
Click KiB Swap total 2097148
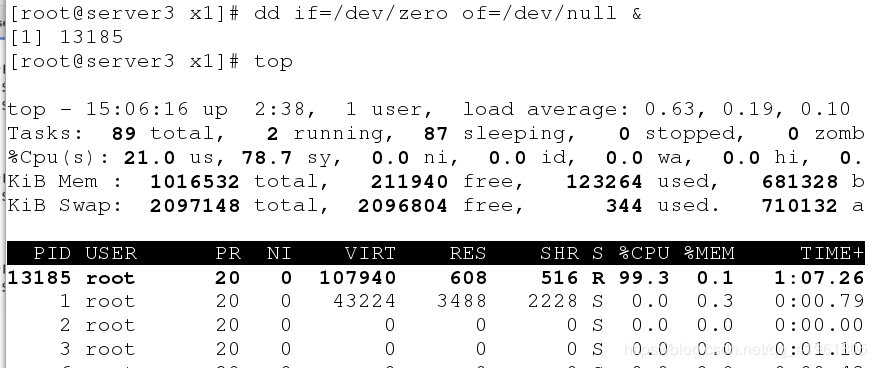click(x=195, y=206)
